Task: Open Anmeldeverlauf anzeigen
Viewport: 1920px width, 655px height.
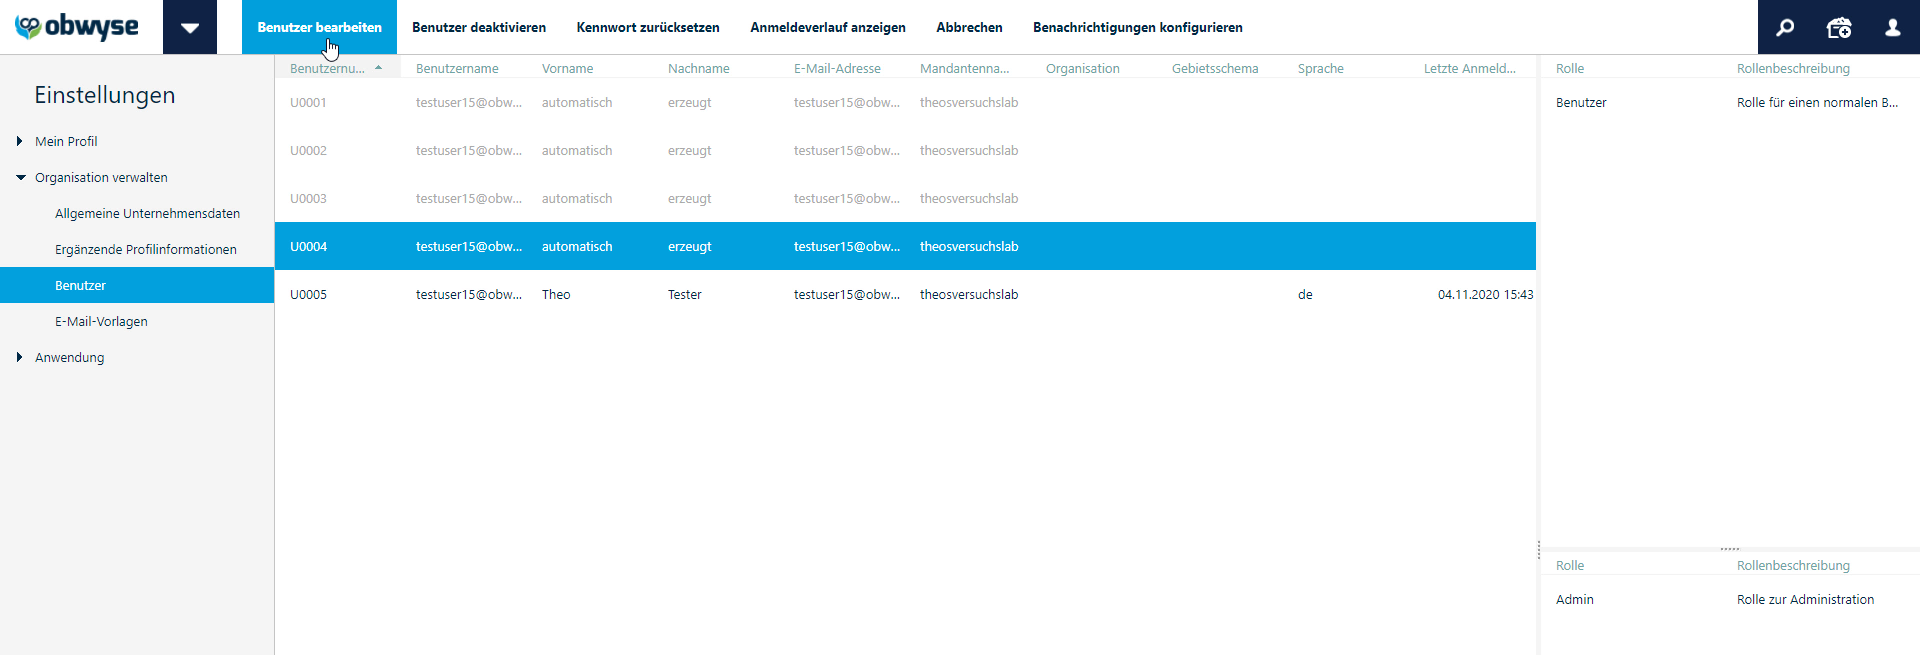Action: coord(828,27)
